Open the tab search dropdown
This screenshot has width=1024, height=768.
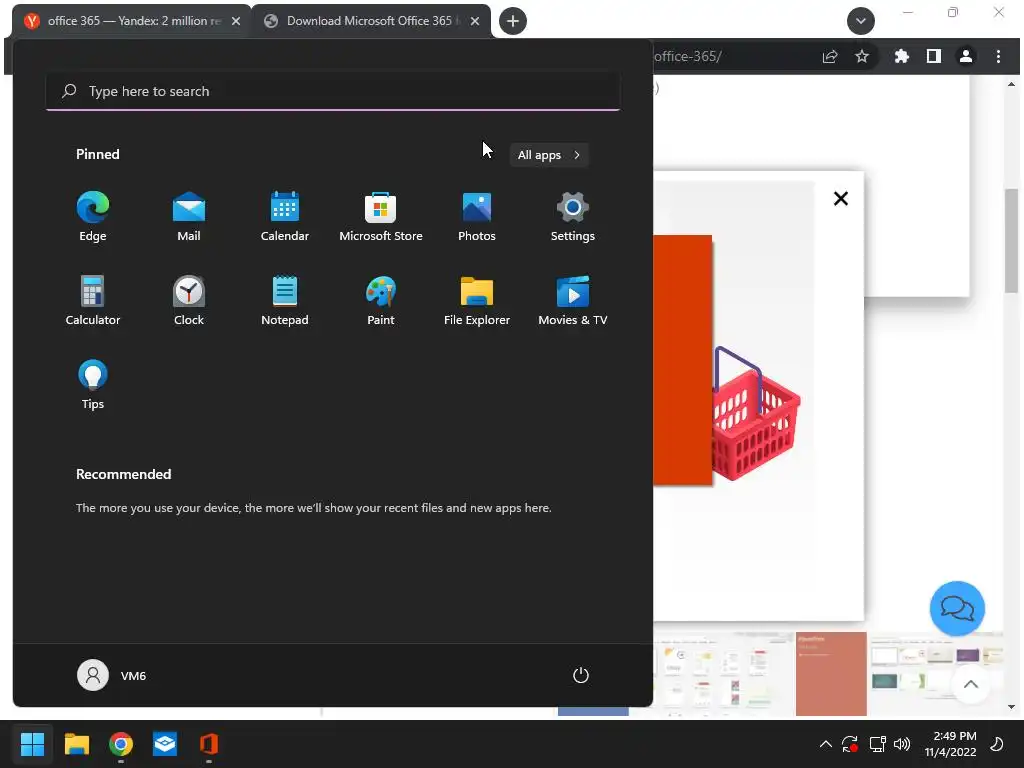pyautogui.click(x=861, y=21)
